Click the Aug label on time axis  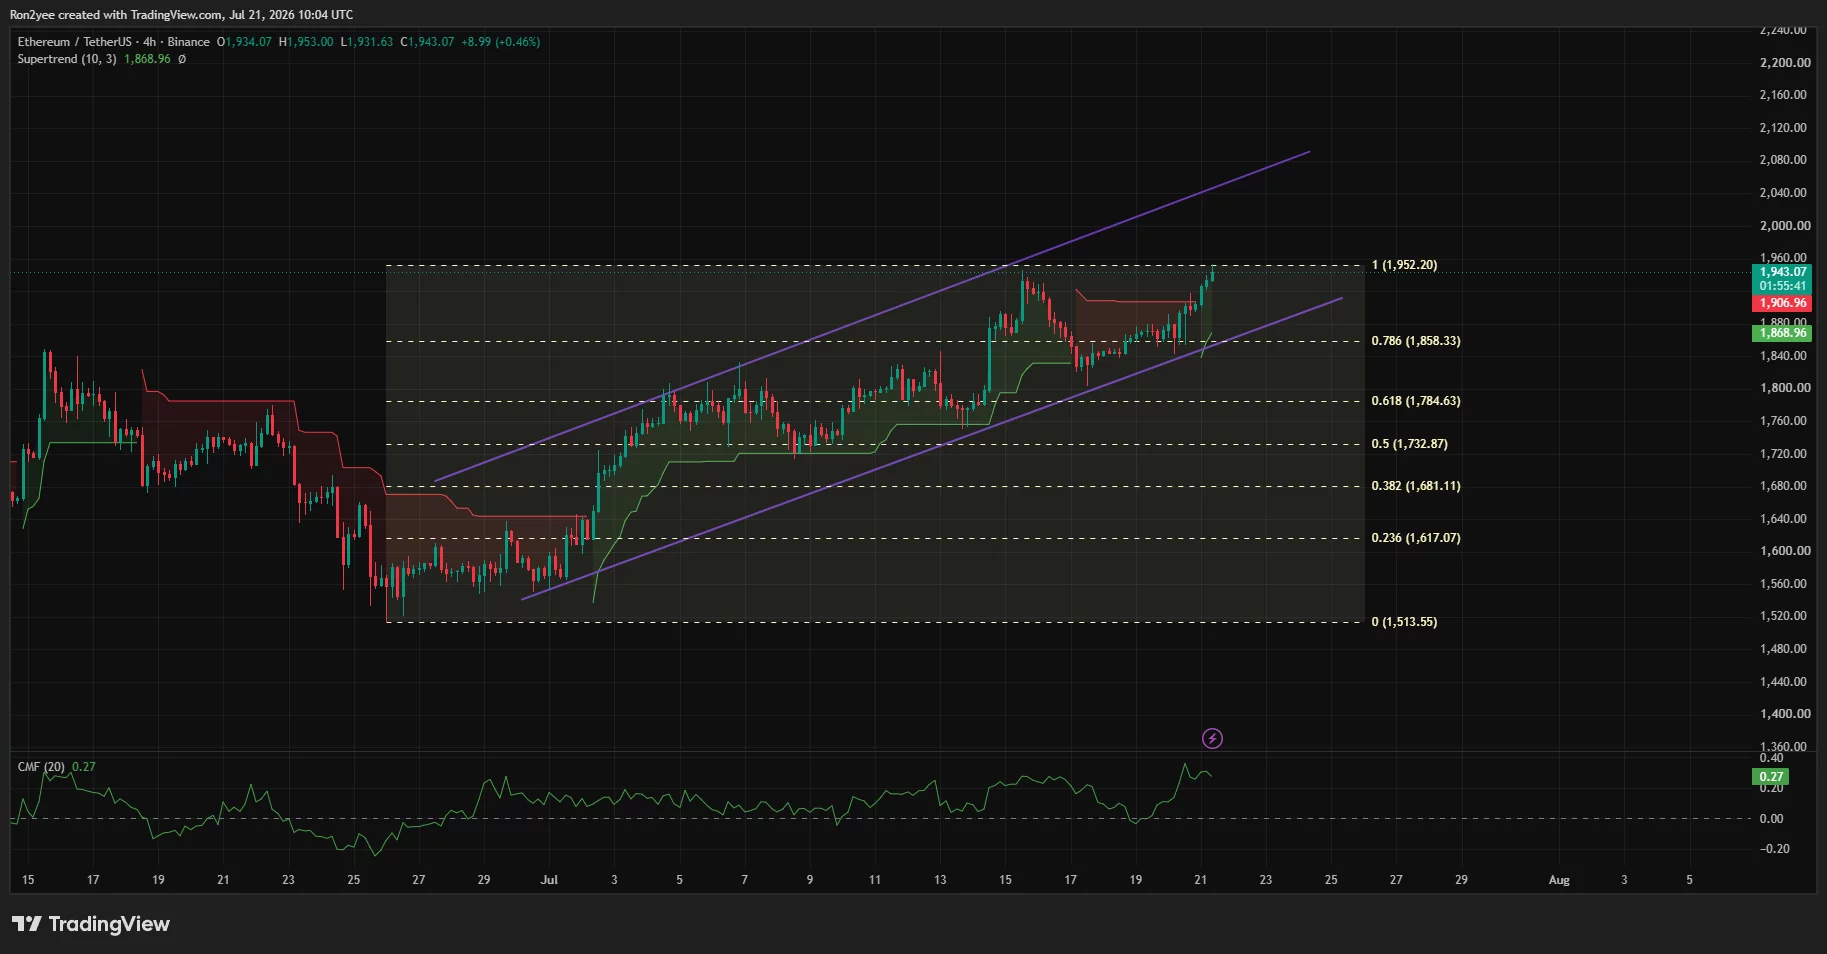1559,880
